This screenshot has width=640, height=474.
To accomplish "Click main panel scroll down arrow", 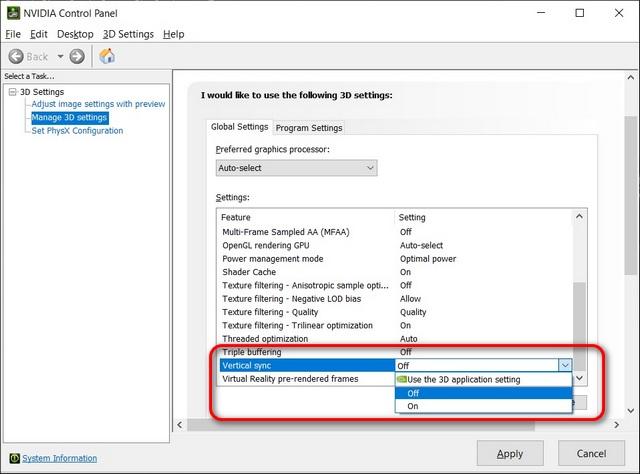I will 631,411.
